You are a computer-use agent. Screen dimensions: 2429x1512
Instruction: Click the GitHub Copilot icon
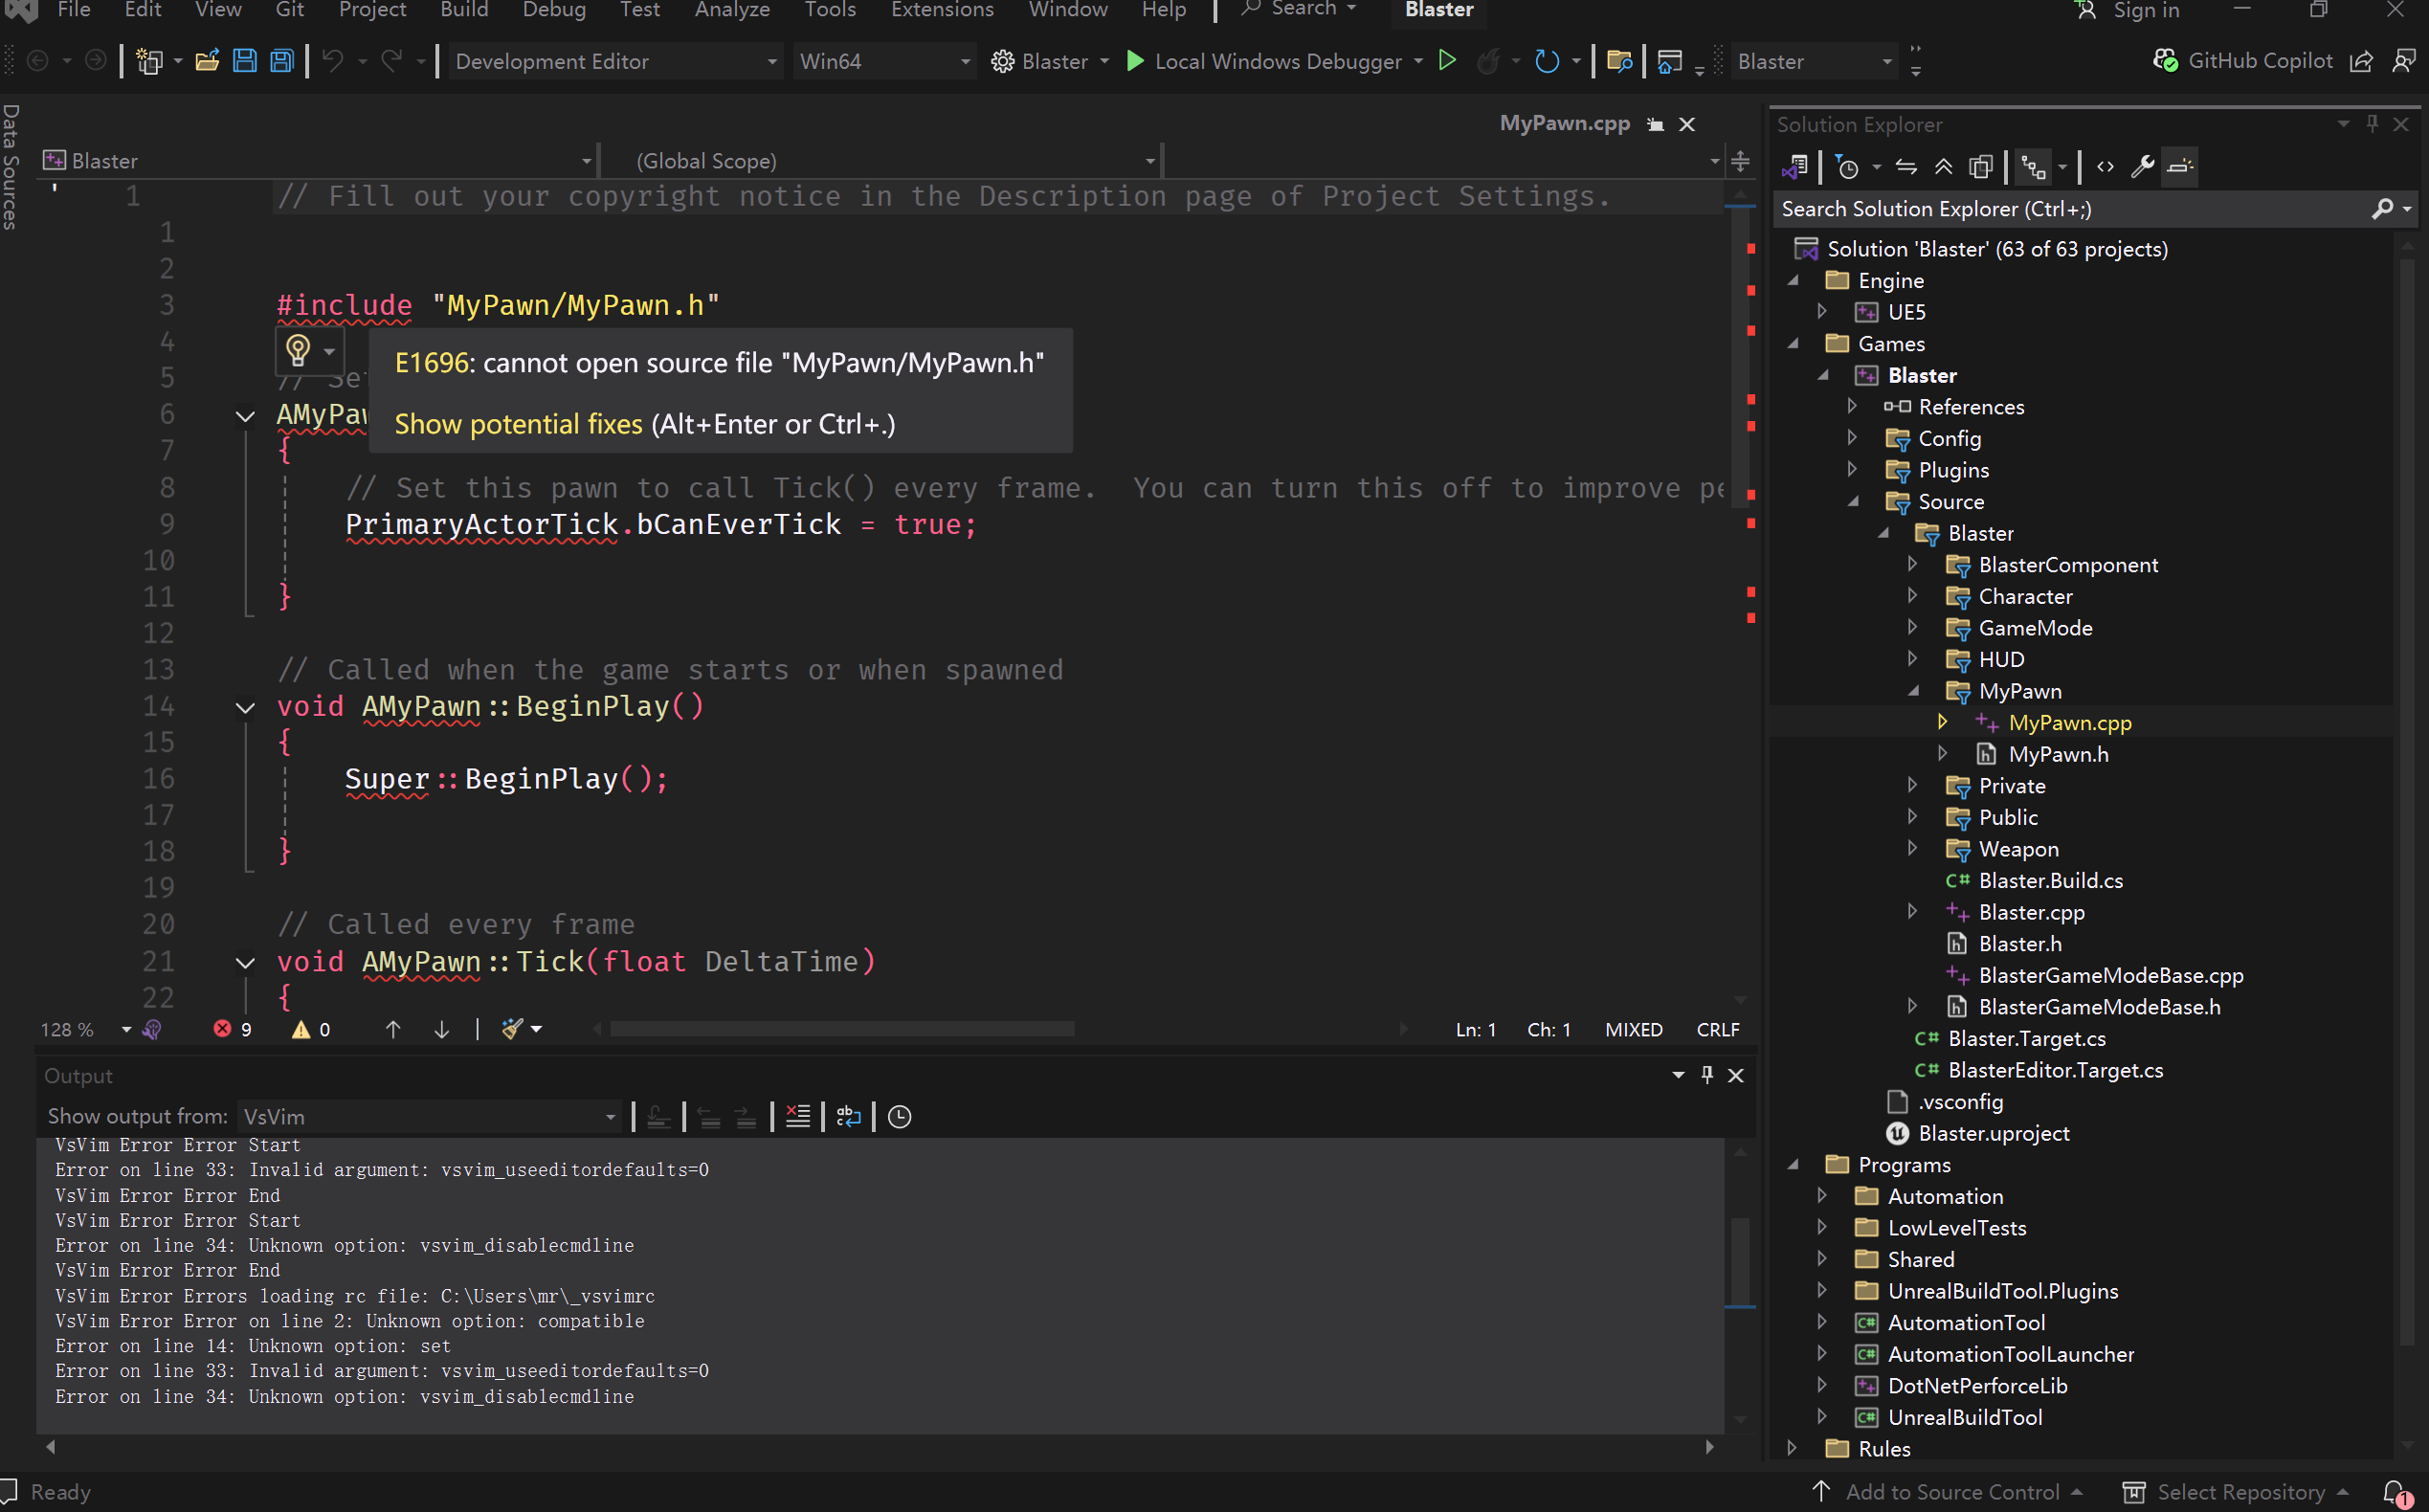pyautogui.click(x=2165, y=61)
